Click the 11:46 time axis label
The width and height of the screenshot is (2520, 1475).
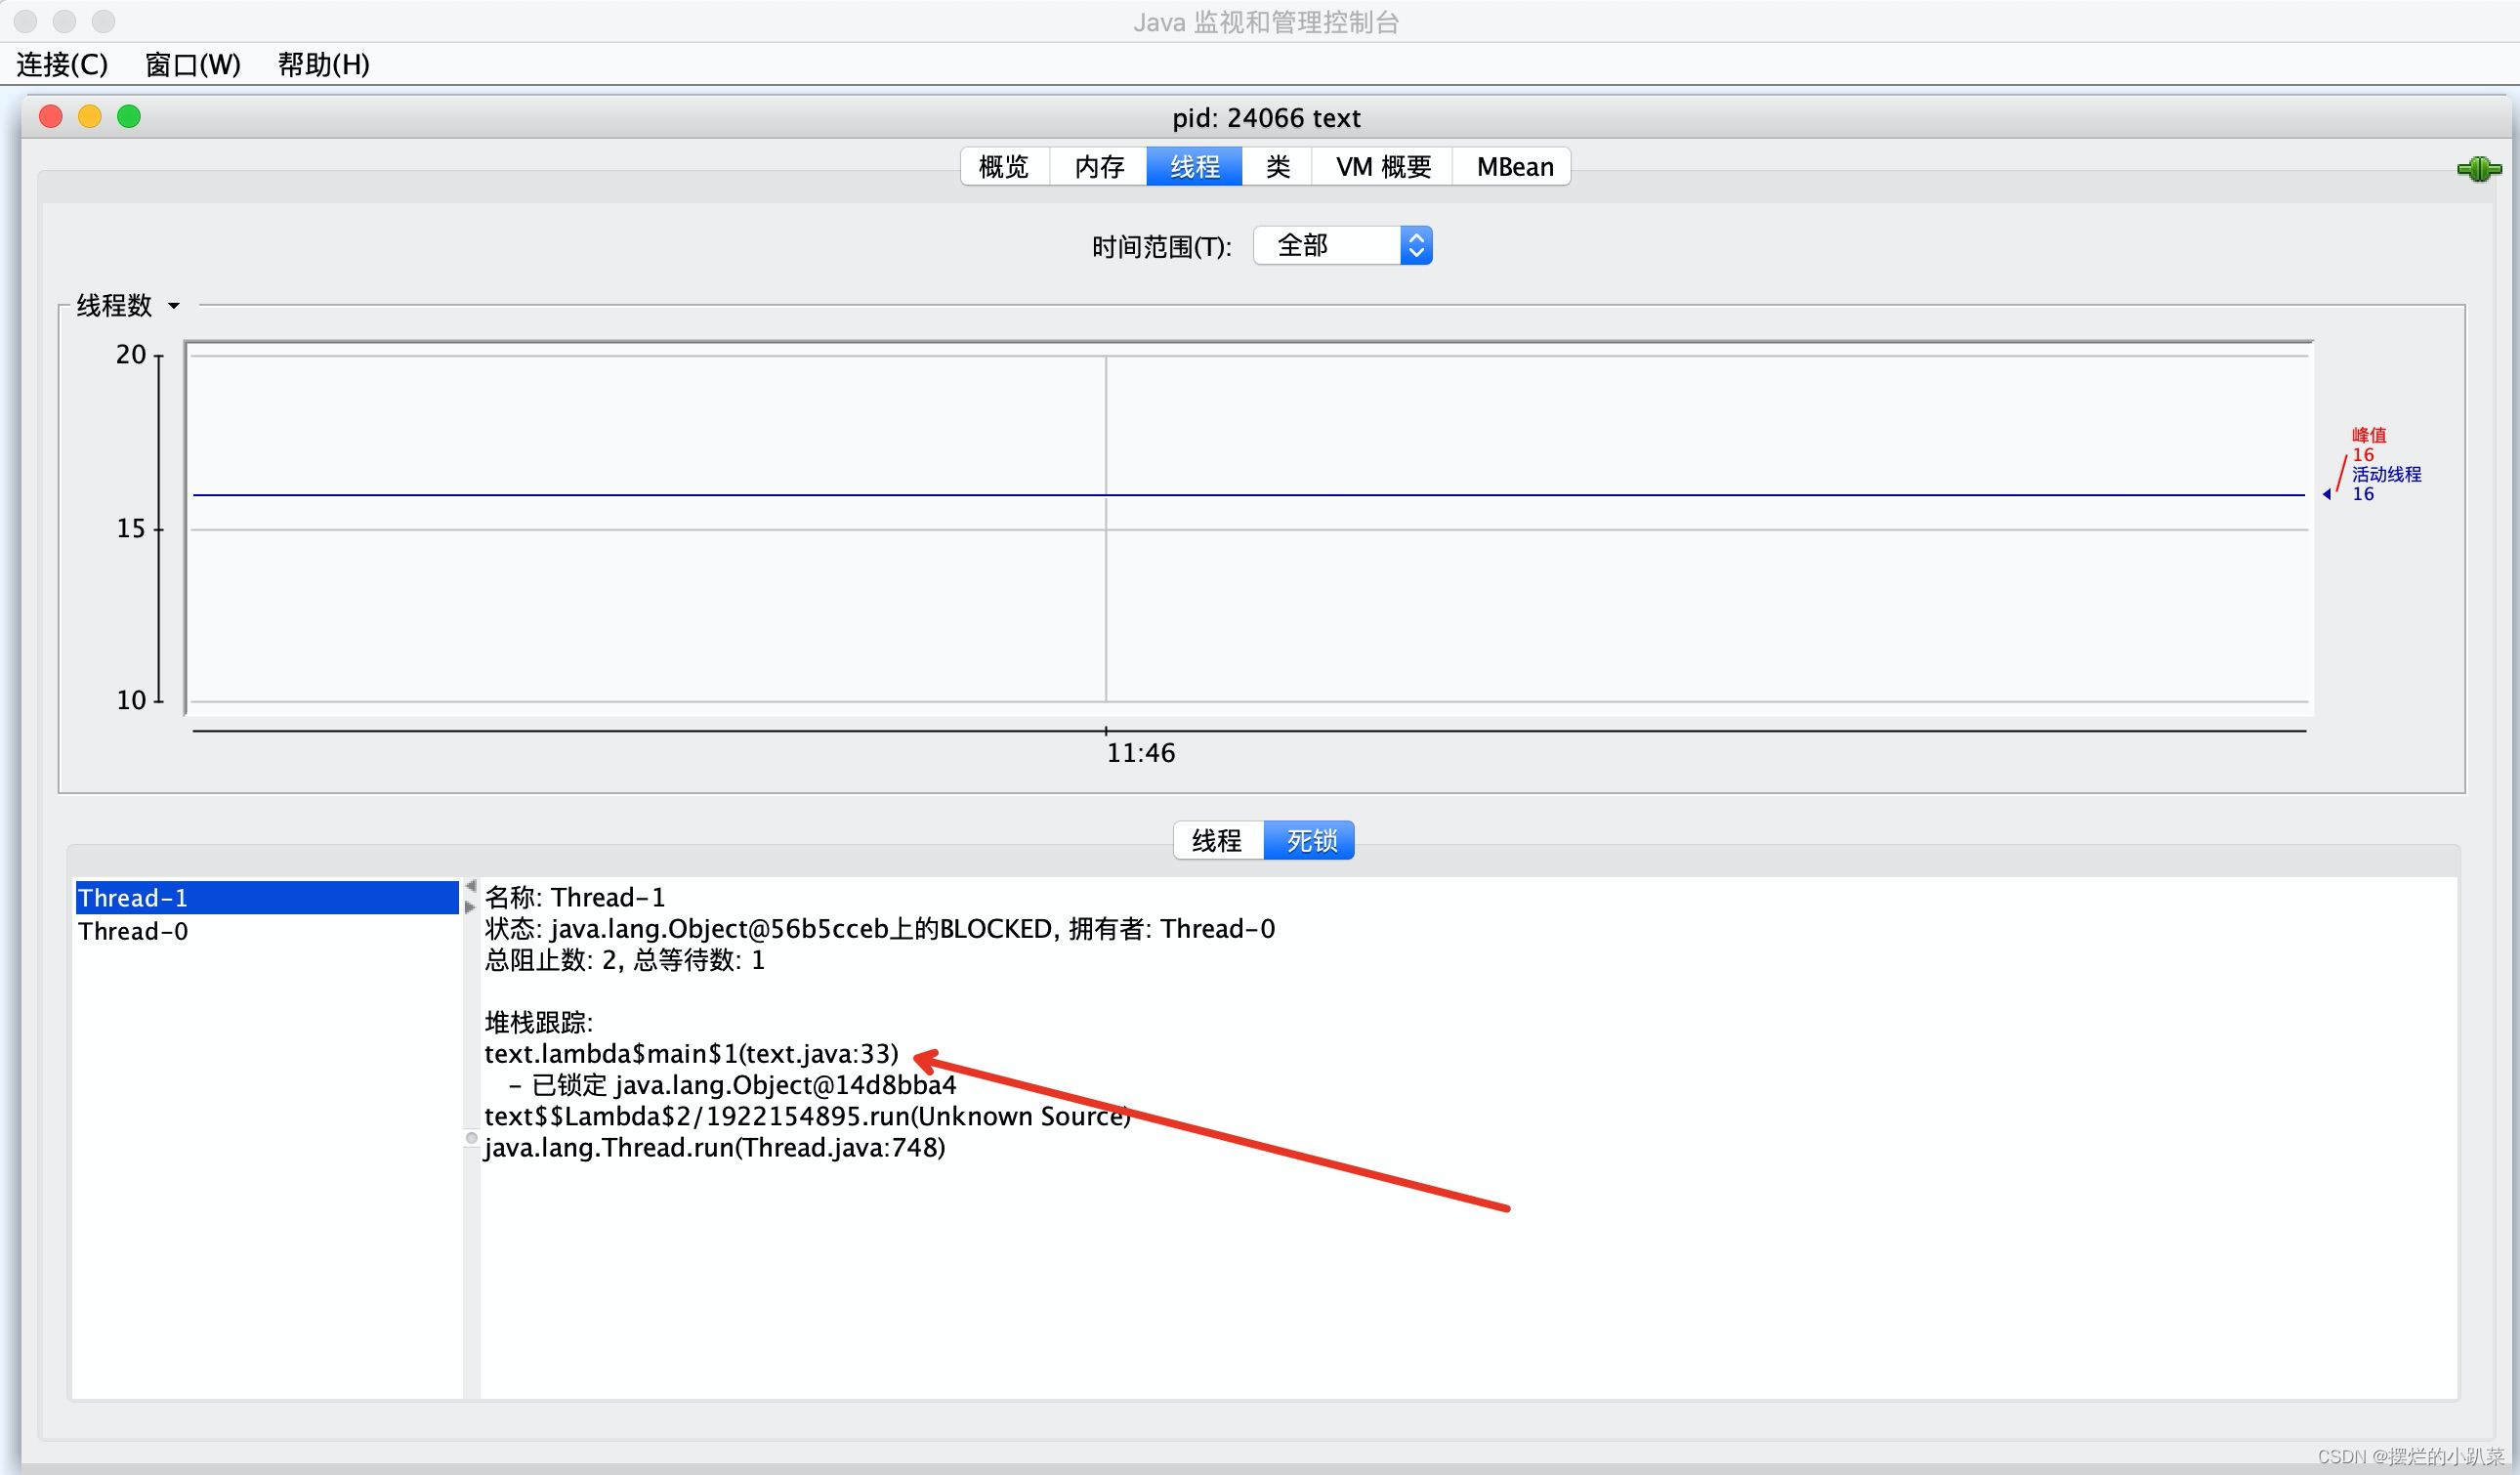1141,753
